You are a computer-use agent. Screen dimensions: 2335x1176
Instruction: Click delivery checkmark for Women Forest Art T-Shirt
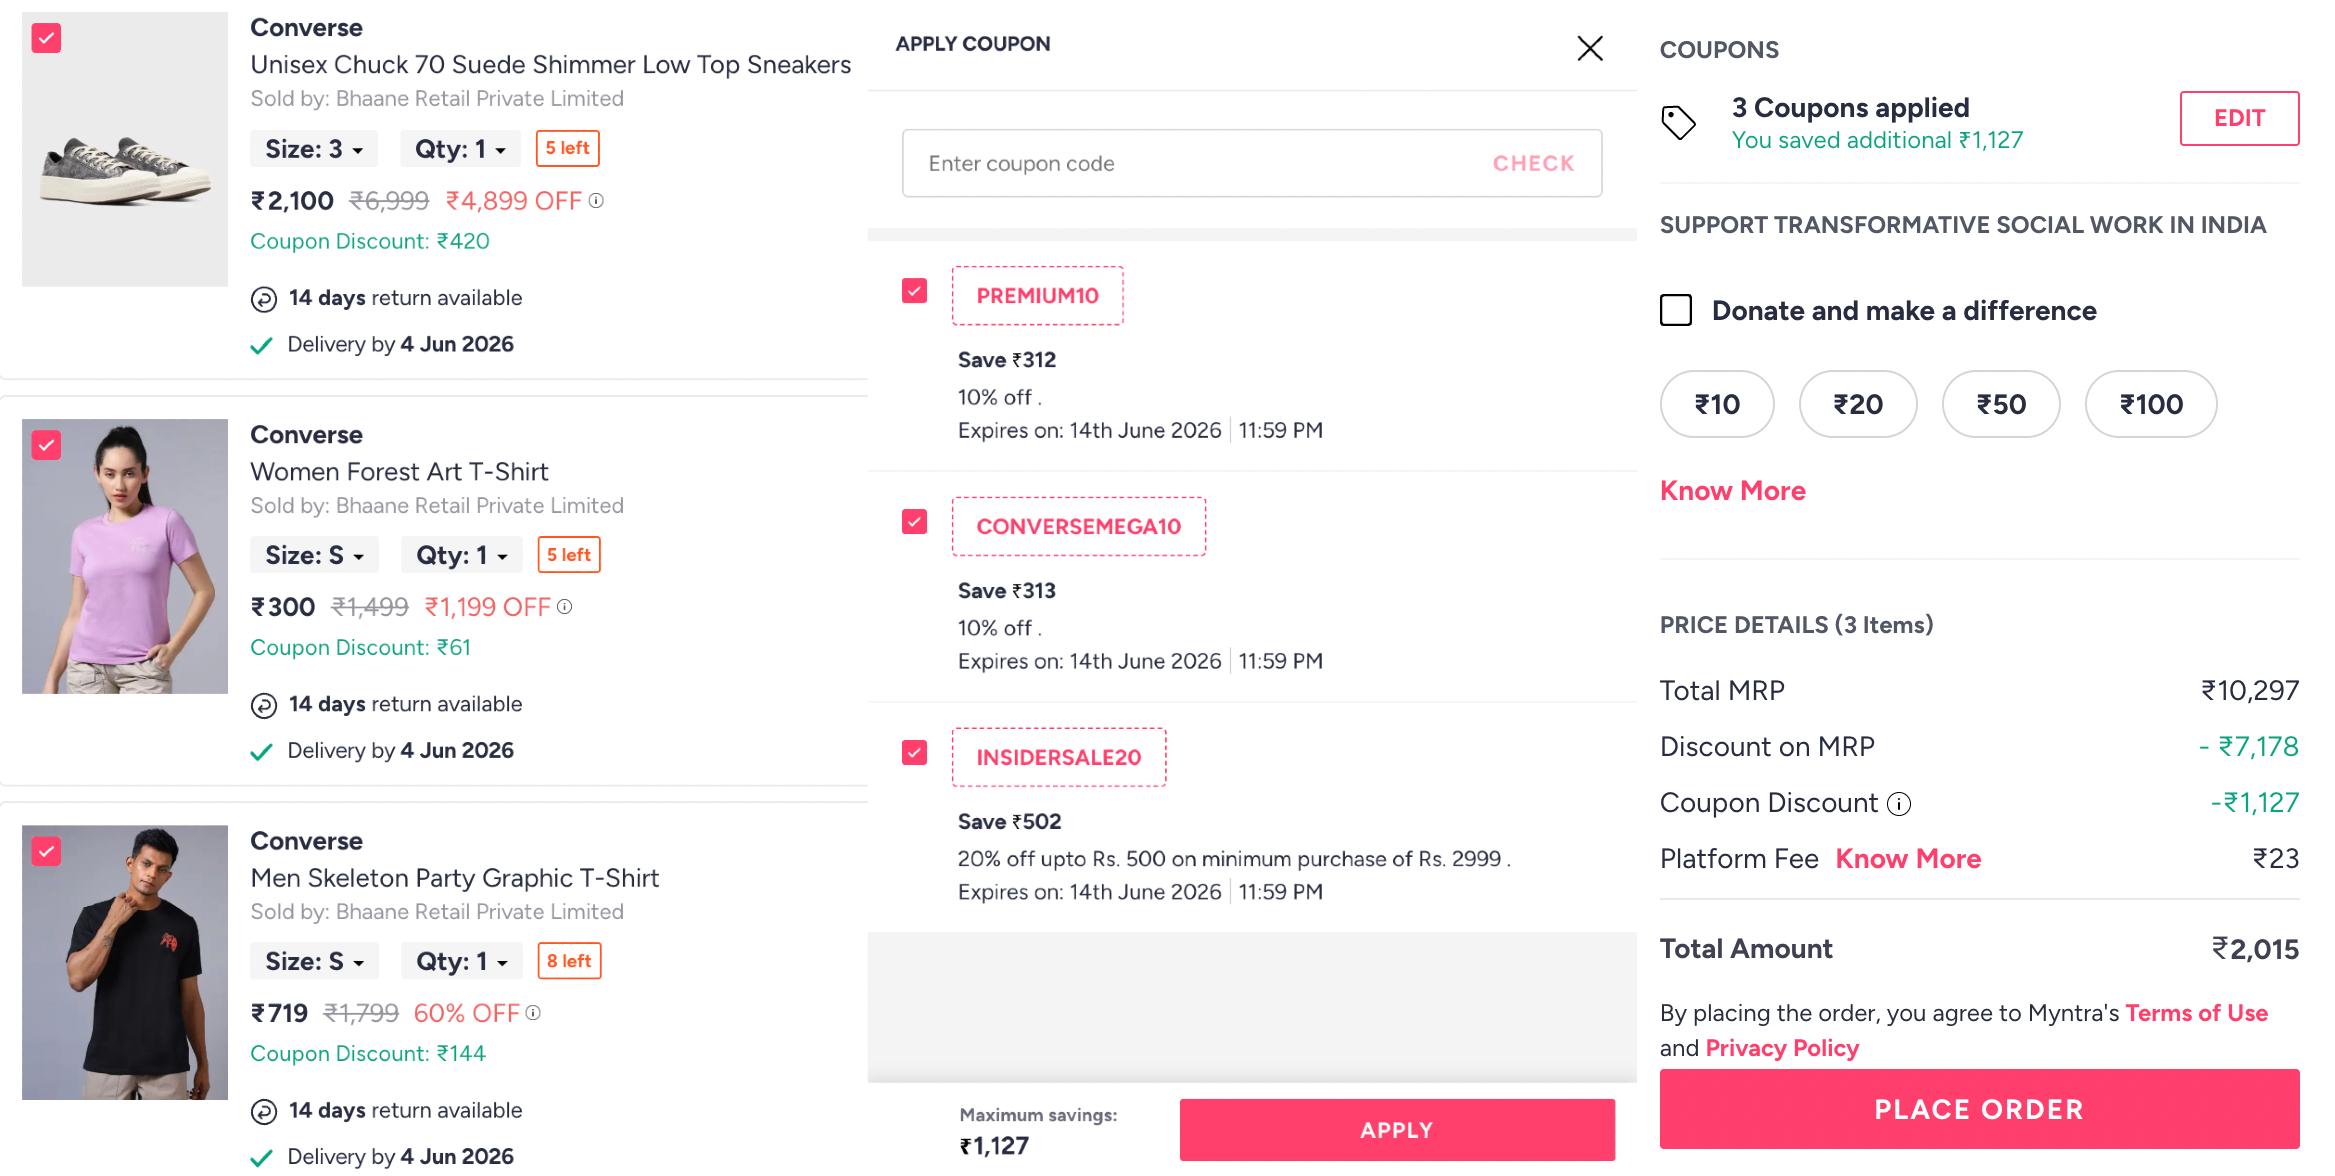pyautogui.click(x=261, y=751)
